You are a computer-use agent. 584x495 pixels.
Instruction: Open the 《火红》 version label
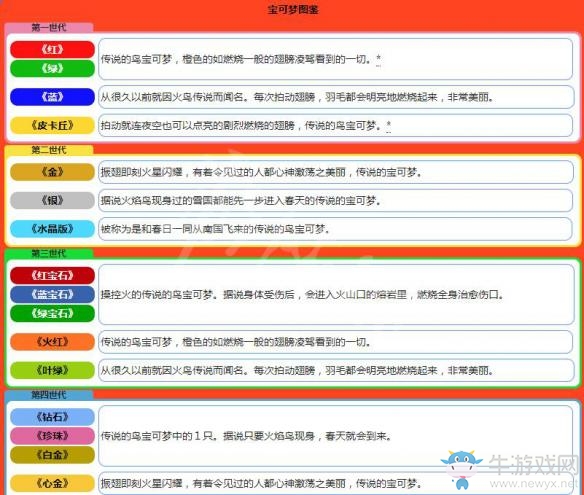coord(53,342)
